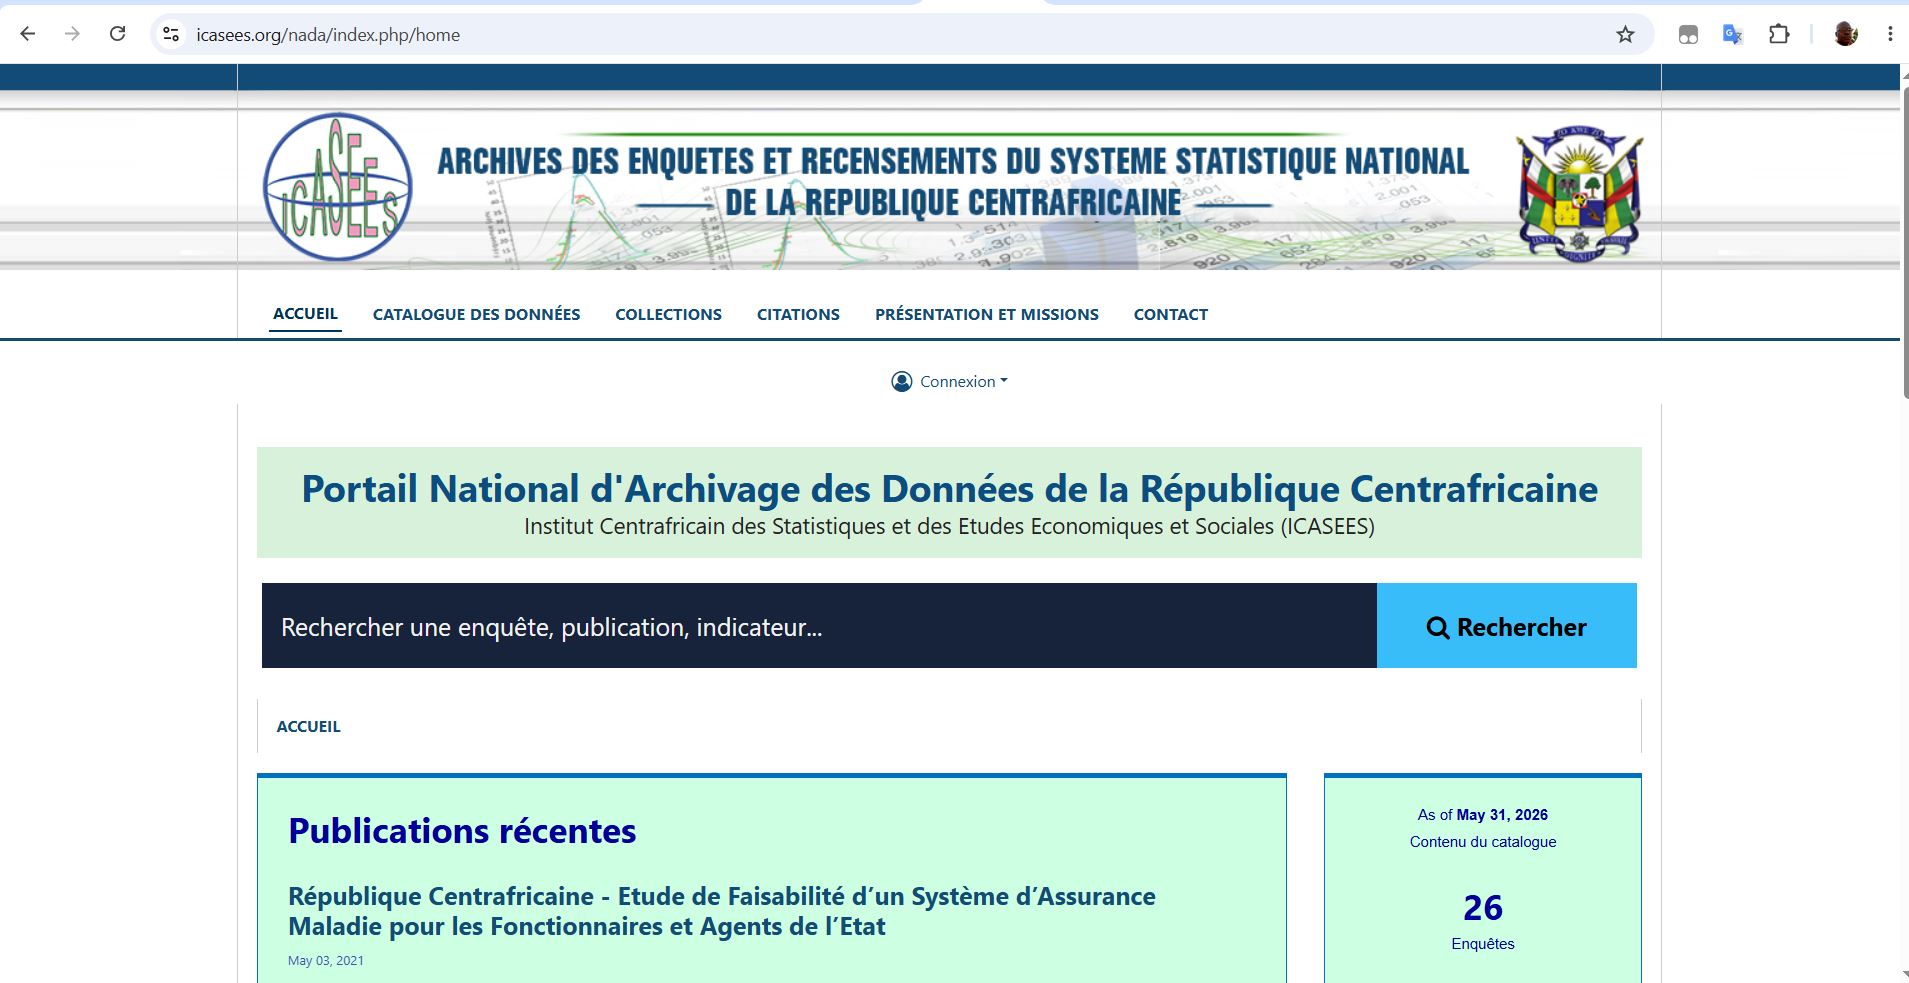Click the Portail National d'Archivage title
The height and width of the screenshot is (983, 1909).
pos(949,489)
